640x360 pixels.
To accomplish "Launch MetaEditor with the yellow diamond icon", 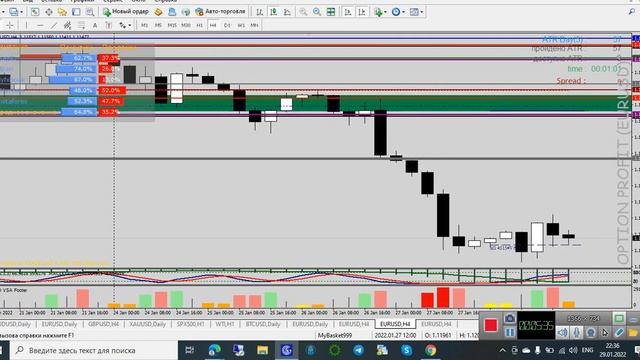I will pos(158,12).
